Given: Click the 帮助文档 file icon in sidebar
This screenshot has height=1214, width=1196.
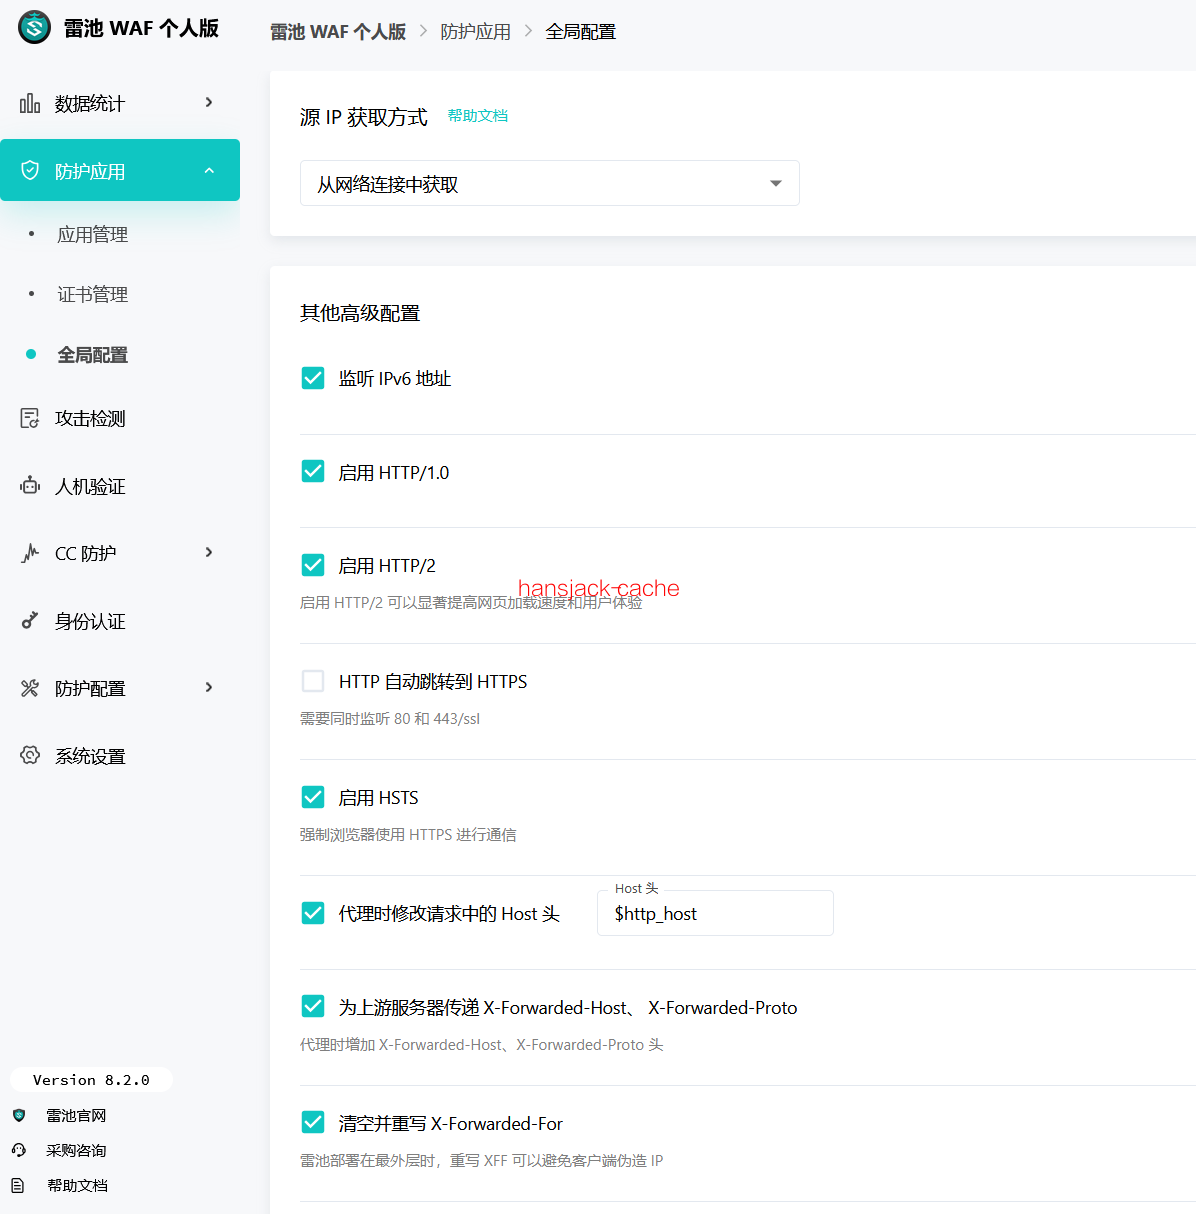Looking at the screenshot, I should [x=19, y=1185].
